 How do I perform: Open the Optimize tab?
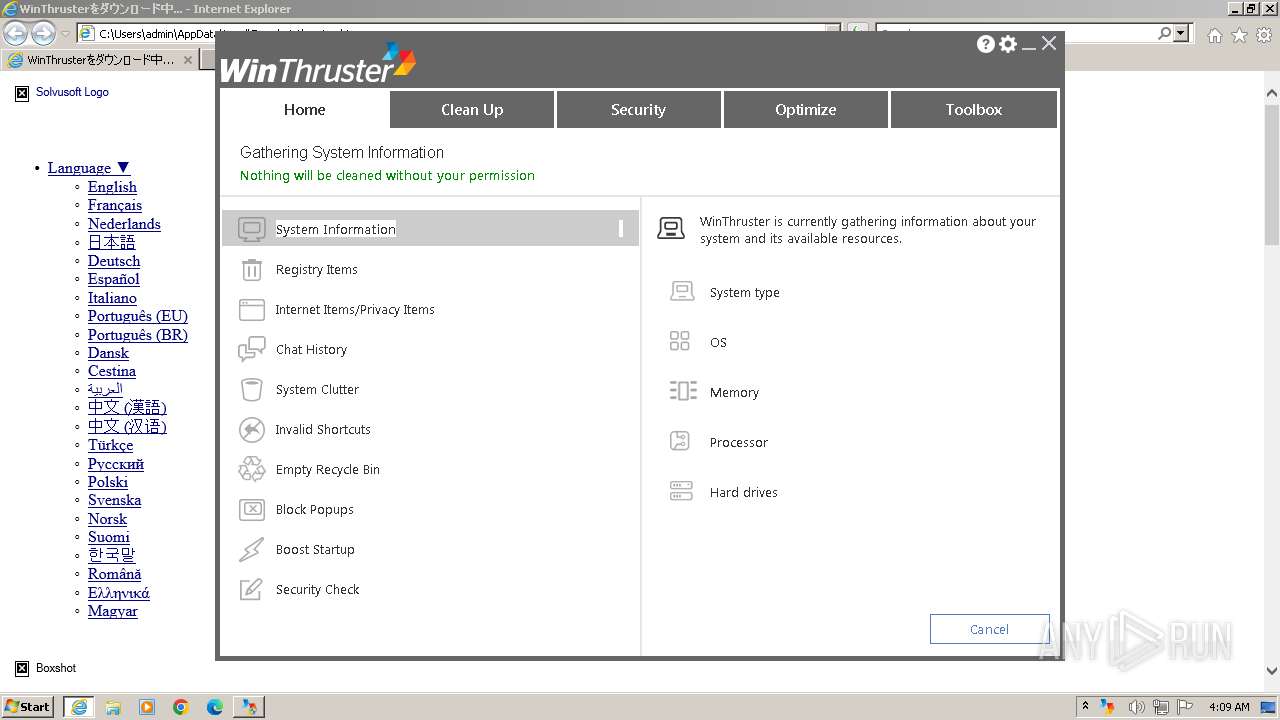805,110
